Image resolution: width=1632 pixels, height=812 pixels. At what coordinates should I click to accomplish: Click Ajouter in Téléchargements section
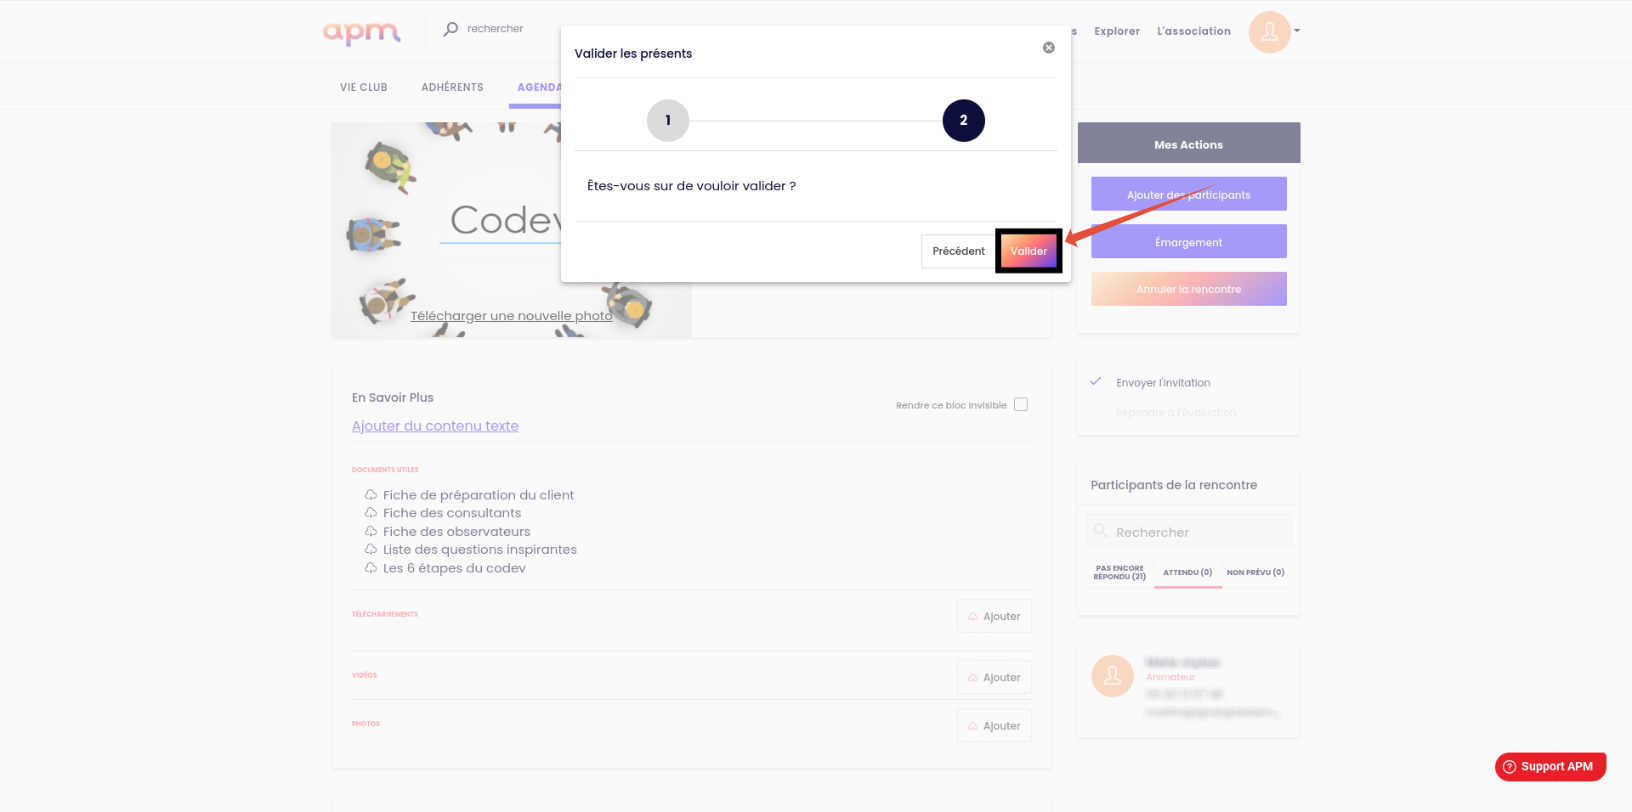[994, 616]
